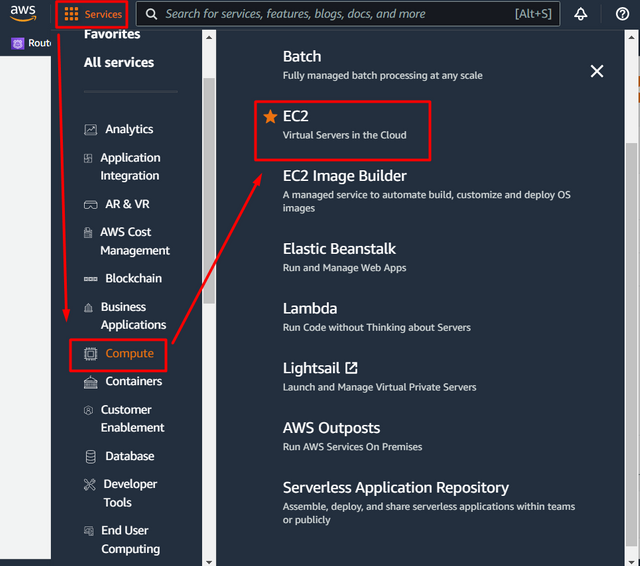Open the help question mark icon
640x566 pixels.
point(622,14)
